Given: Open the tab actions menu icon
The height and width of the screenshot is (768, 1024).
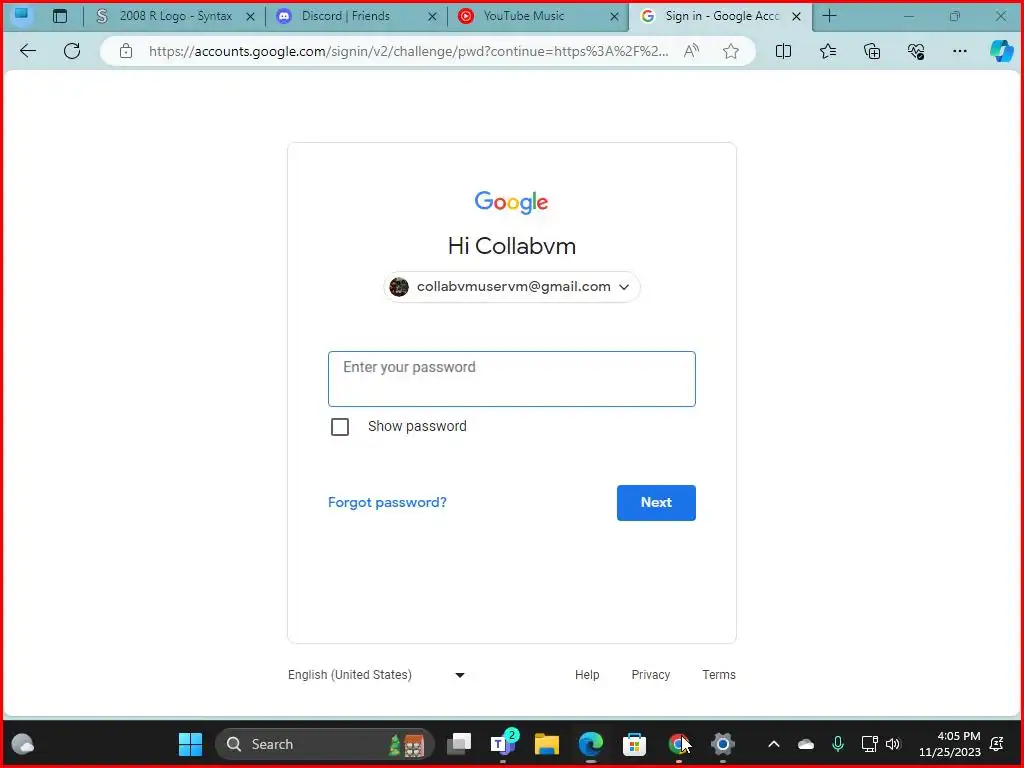Looking at the screenshot, I should (59, 16).
